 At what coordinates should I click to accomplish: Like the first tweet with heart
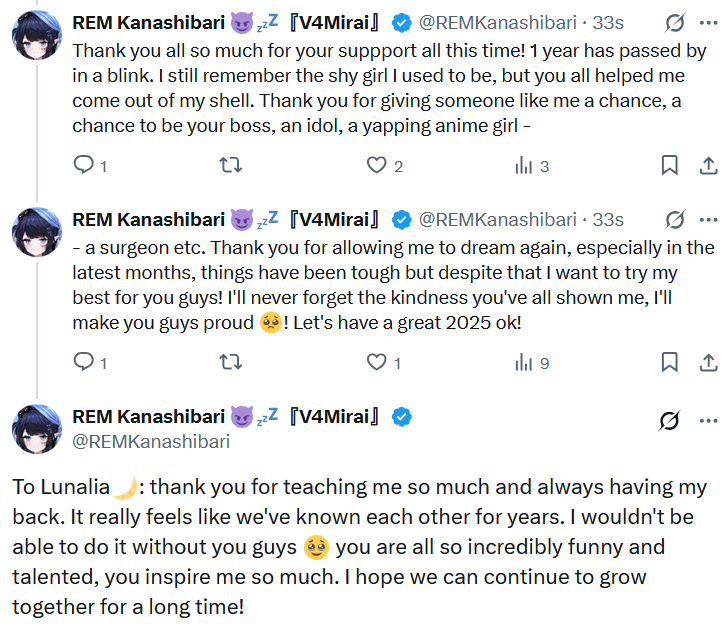click(x=376, y=166)
